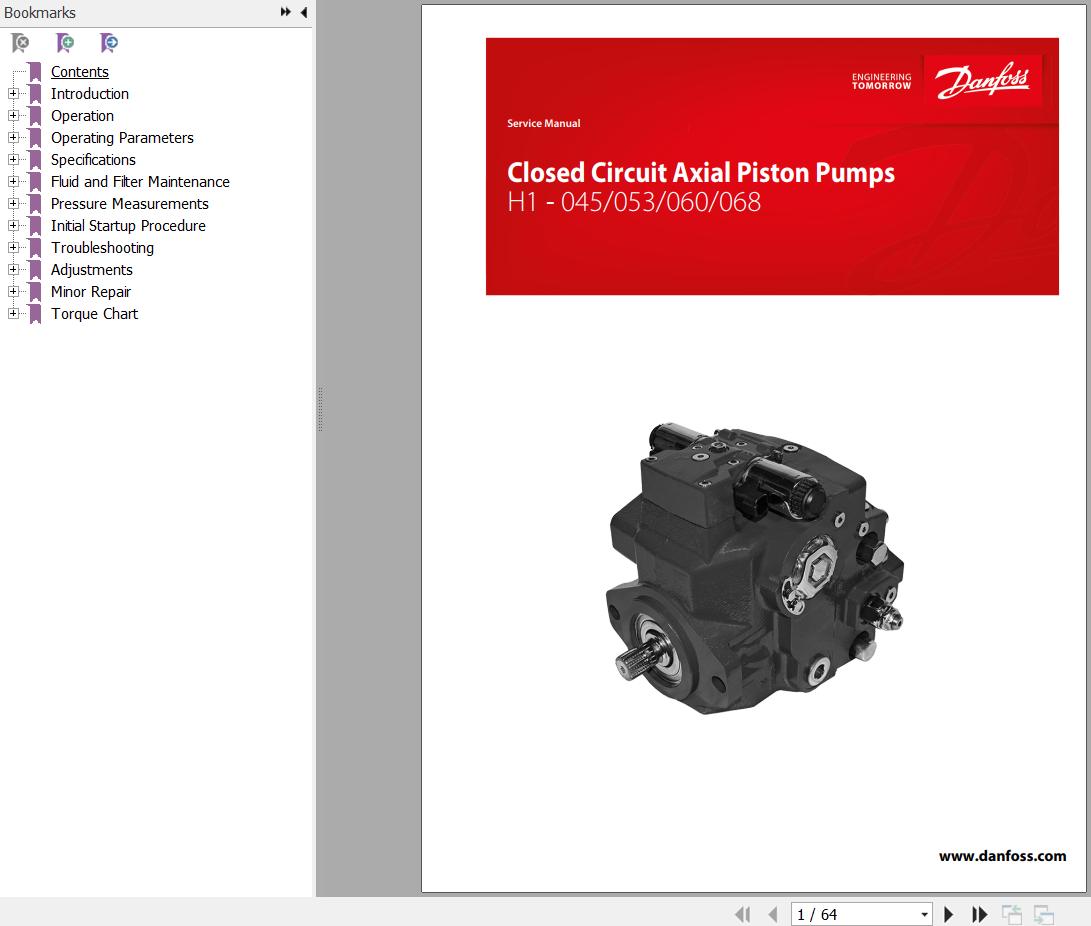Click the panel splitter handle between bookmarks and page

[320, 409]
